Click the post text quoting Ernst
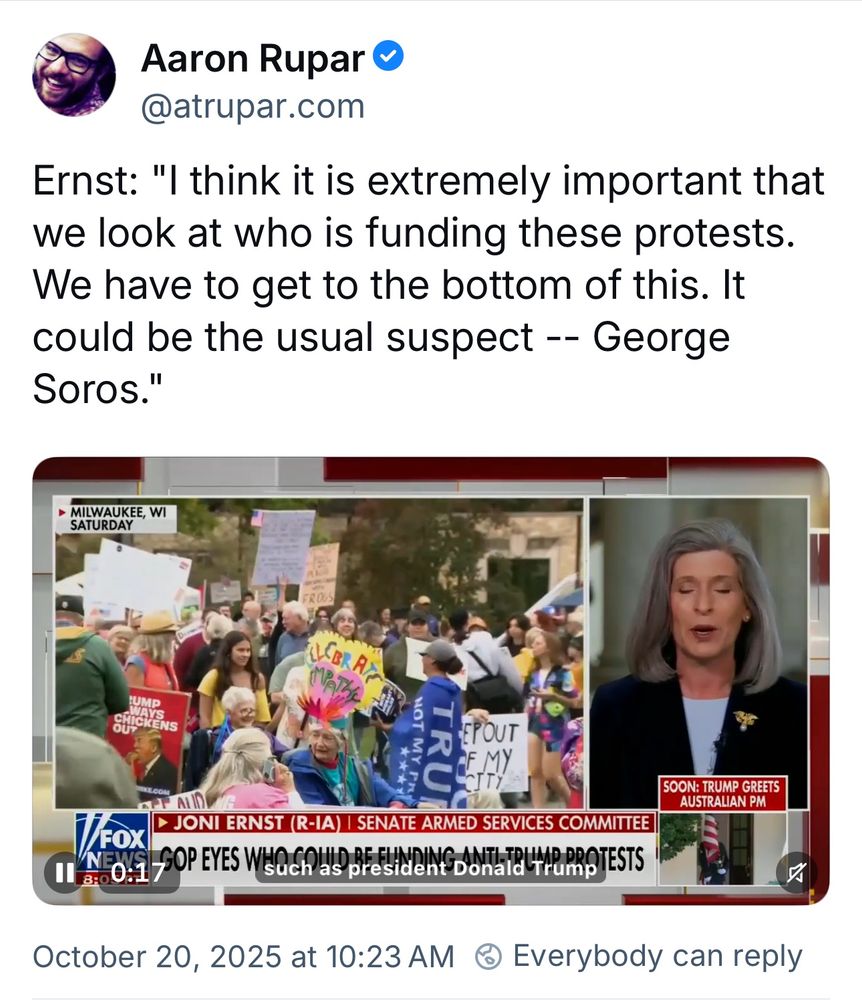This screenshot has height=1000, width=862. pos(428,284)
